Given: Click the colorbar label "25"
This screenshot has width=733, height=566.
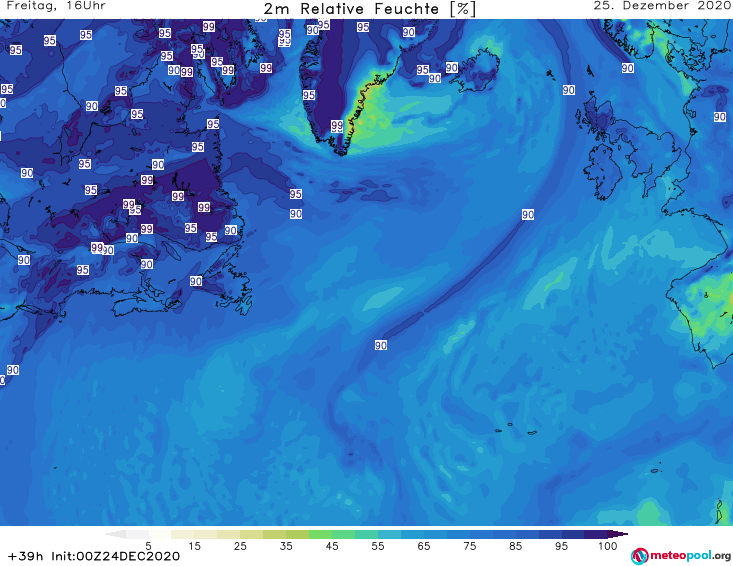Looking at the screenshot, I should click(240, 546).
